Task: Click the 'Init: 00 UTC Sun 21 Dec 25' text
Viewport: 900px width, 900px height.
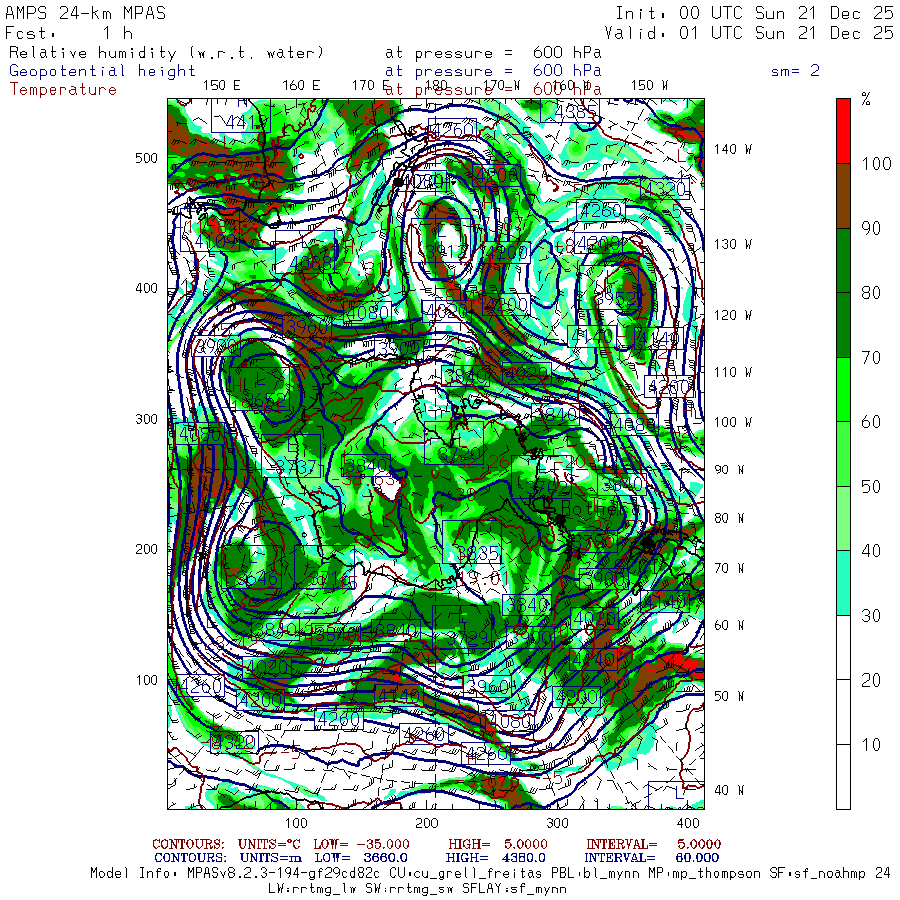Action: pos(754,13)
